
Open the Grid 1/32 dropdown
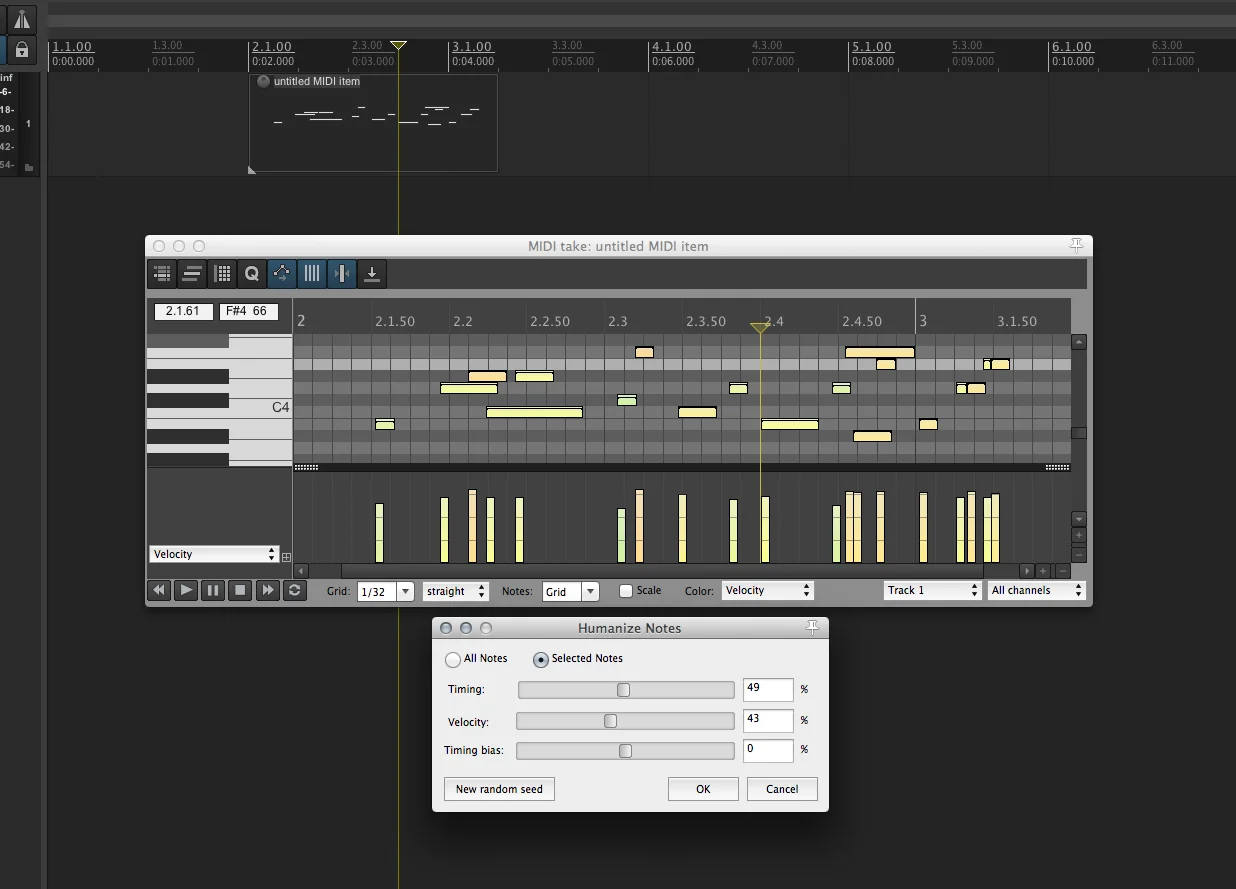tap(405, 592)
